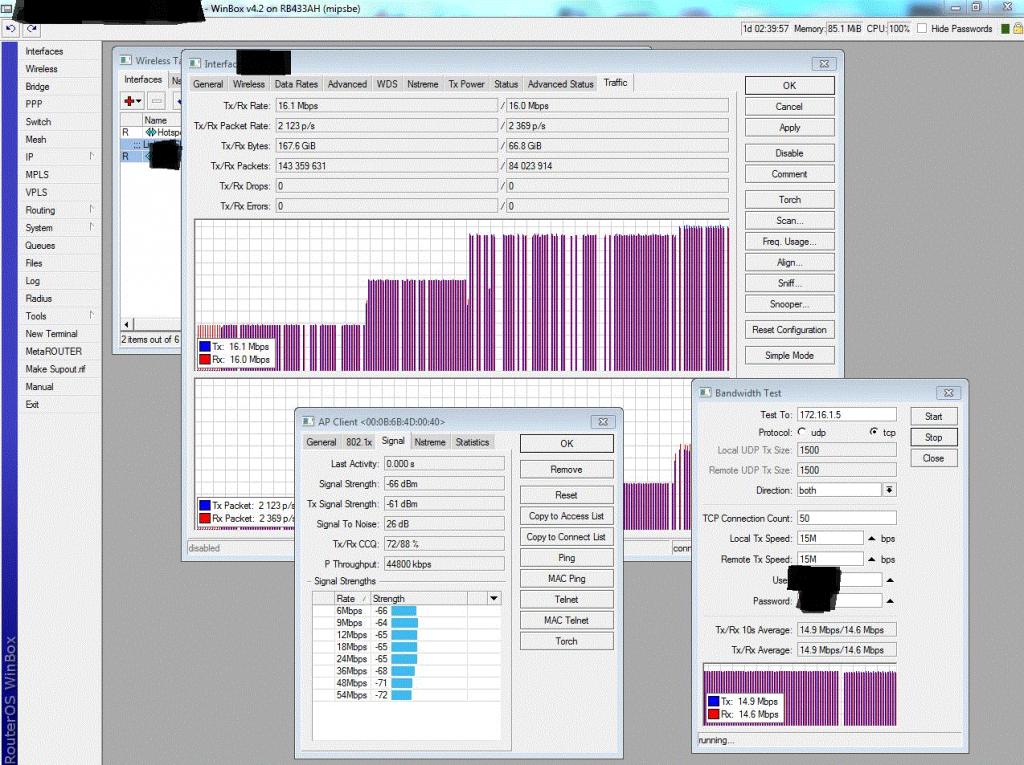Switch to the Data Rates tab
Screen dimensions: 1024x765
point(296,84)
